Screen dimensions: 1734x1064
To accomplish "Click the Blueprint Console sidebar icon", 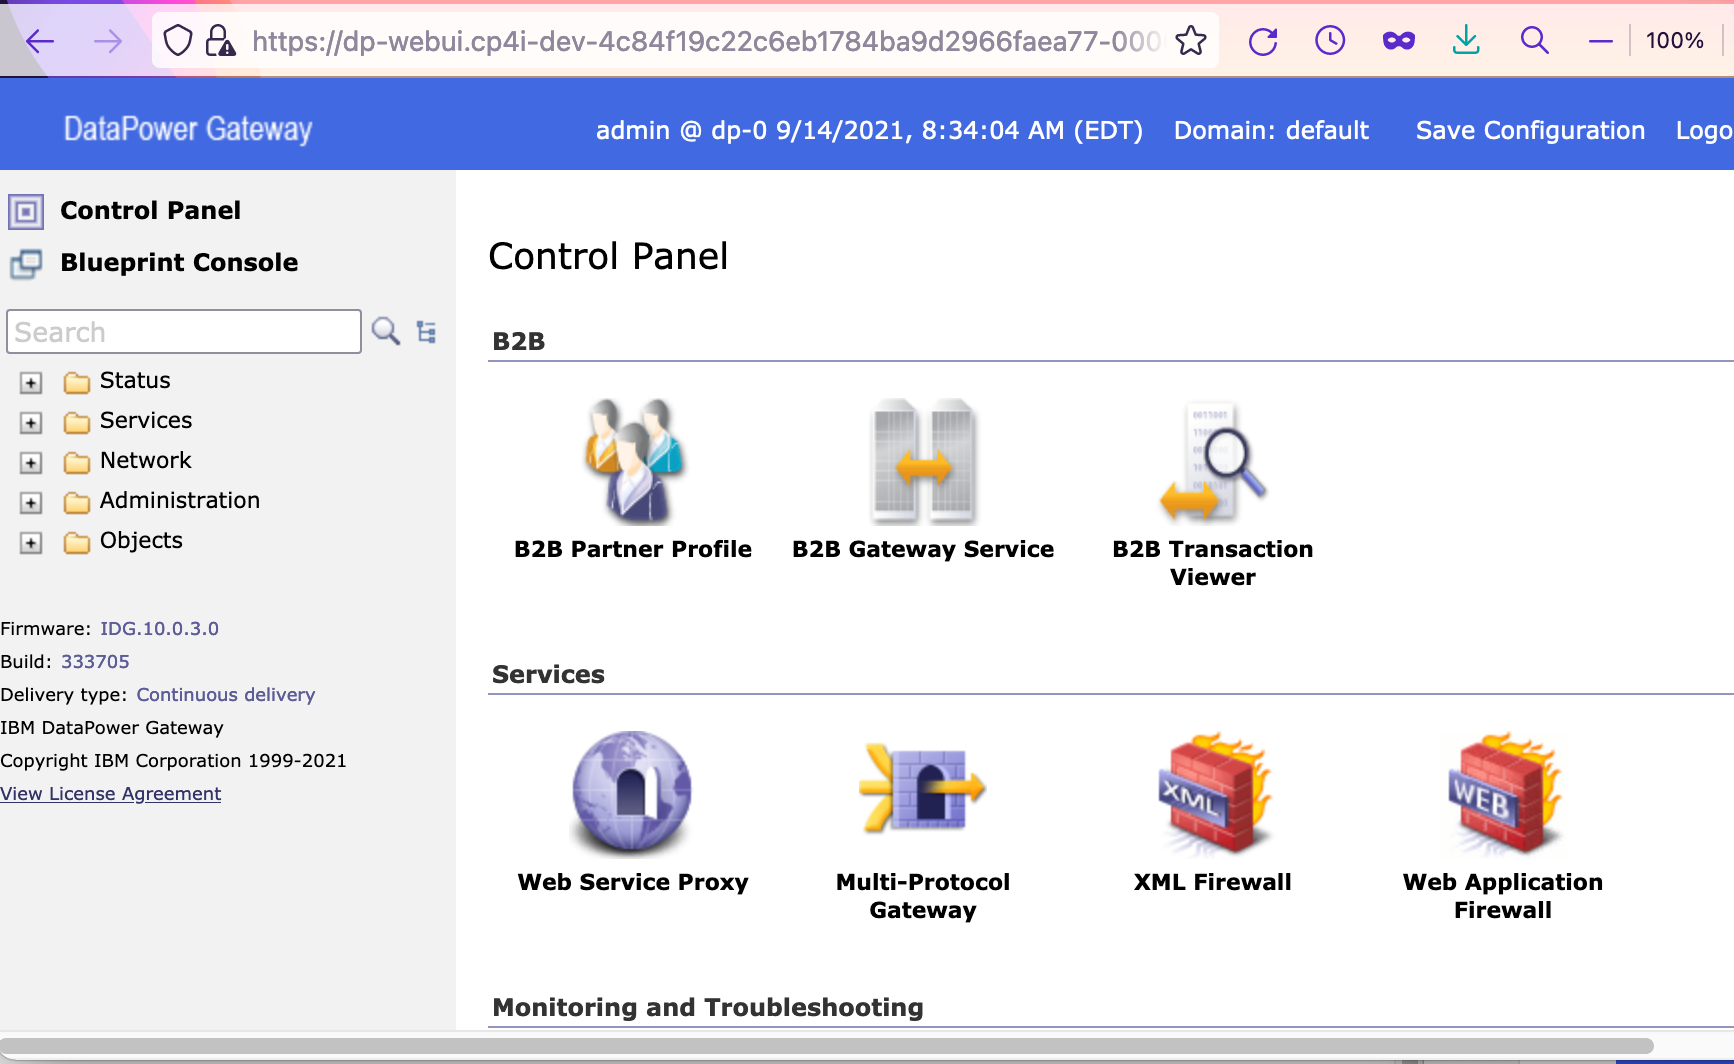I will click(26, 263).
